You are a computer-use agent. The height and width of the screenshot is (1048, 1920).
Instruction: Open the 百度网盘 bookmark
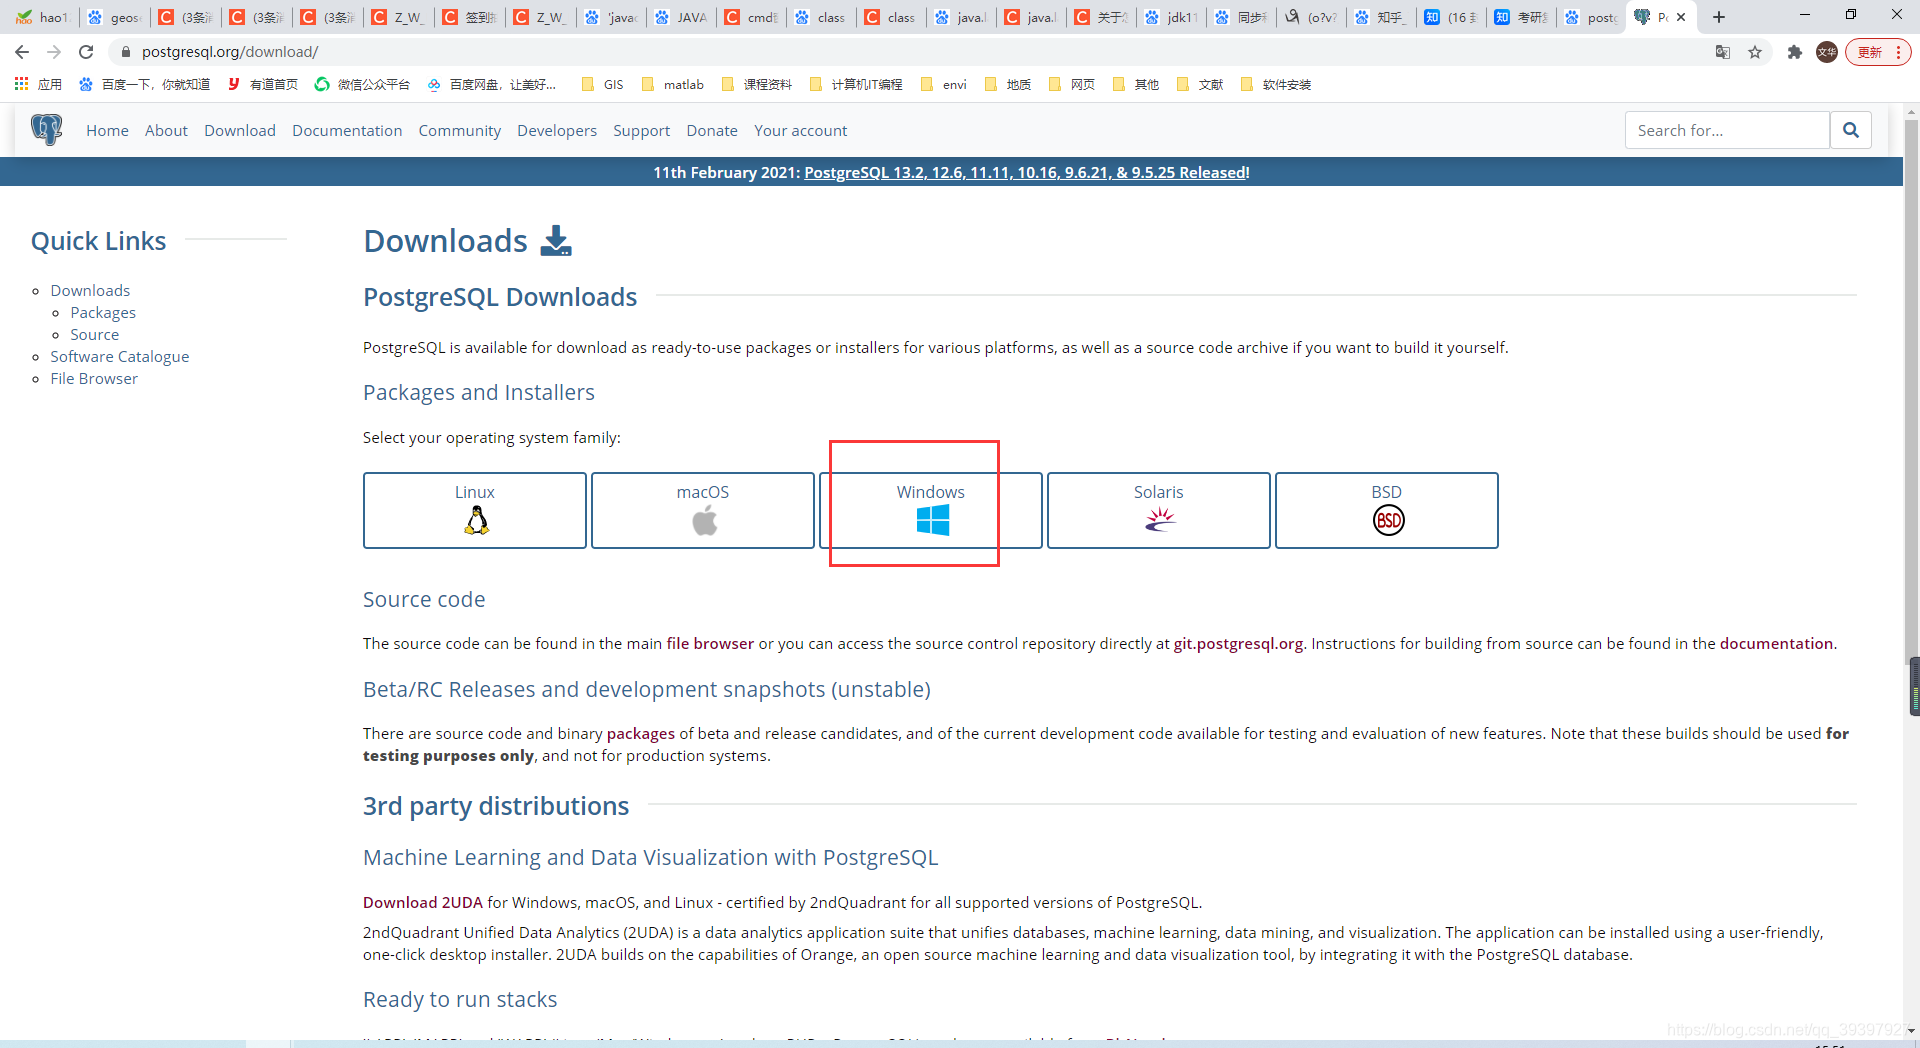click(x=491, y=84)
